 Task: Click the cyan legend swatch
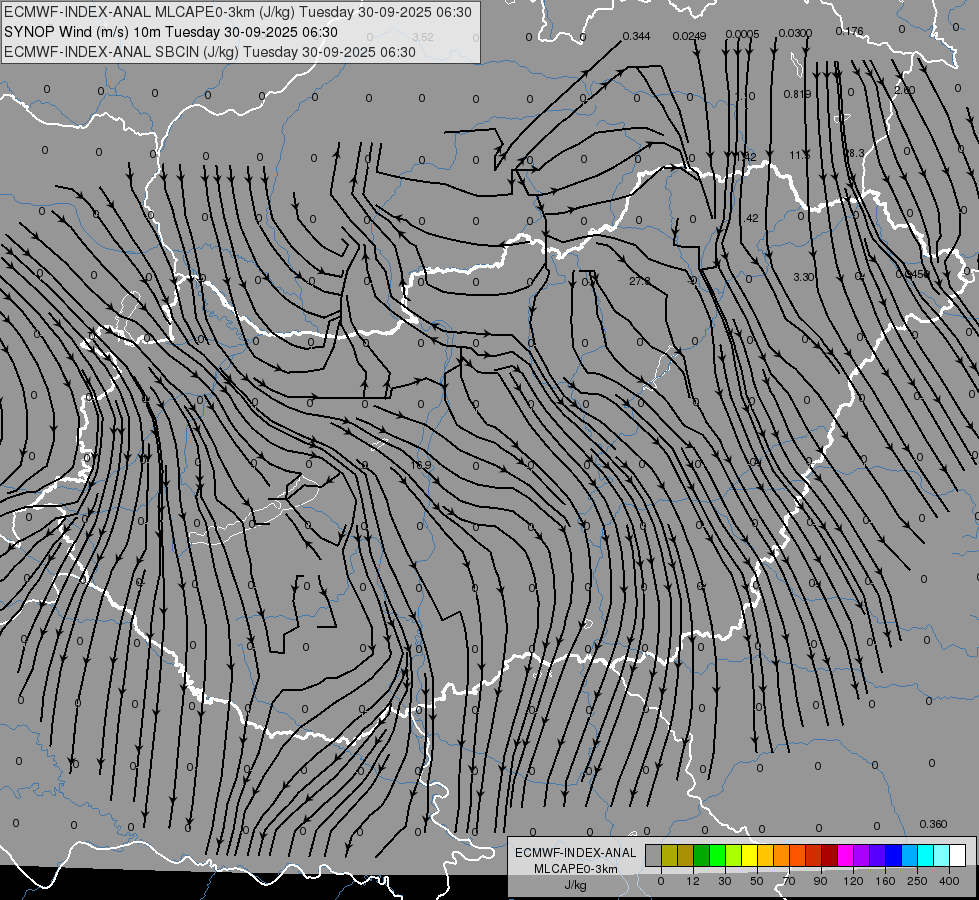coord(927,855)
